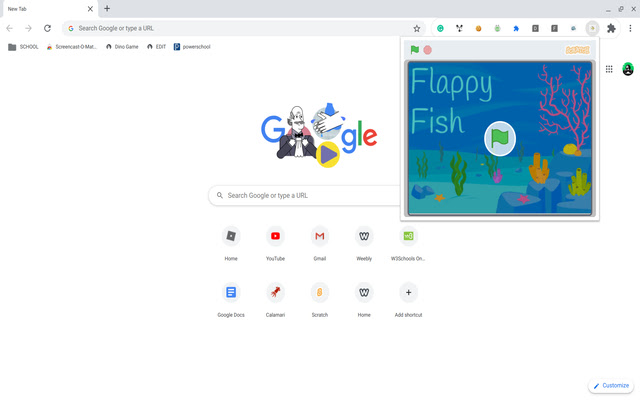Click the Scratch logo in popup
This screenshot has width=640, height=400.
(577, 50)
